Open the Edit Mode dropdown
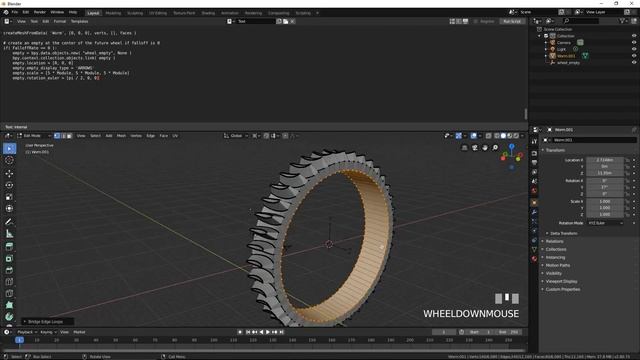Screen dimensions: 640x360 click(x=34, y=136)
